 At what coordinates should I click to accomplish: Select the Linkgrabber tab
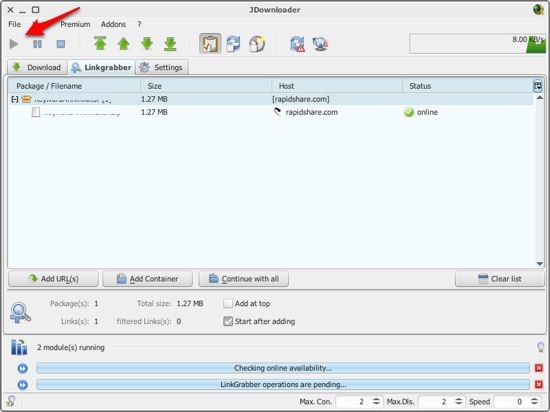(101, 67)
